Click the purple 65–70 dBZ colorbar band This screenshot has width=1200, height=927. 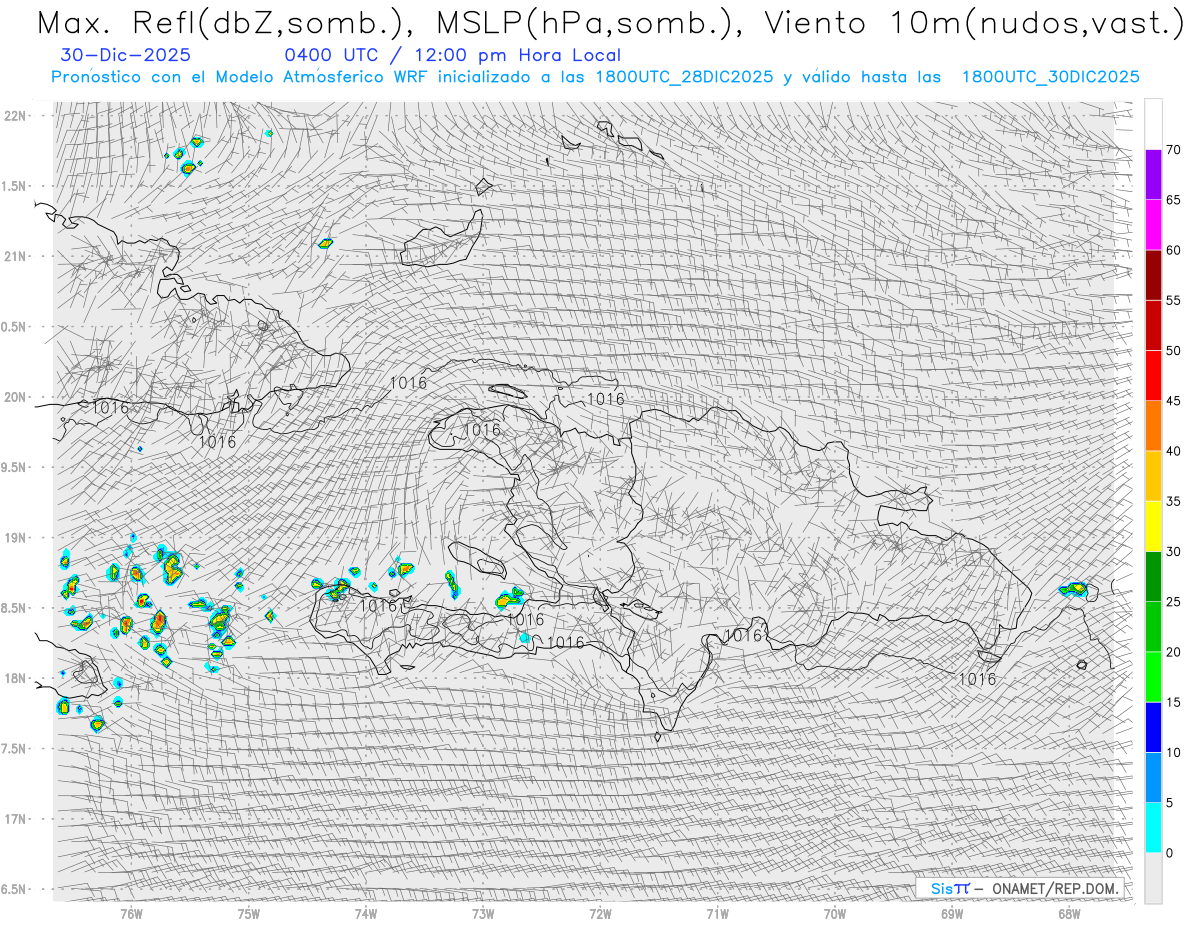point(1153,174)
